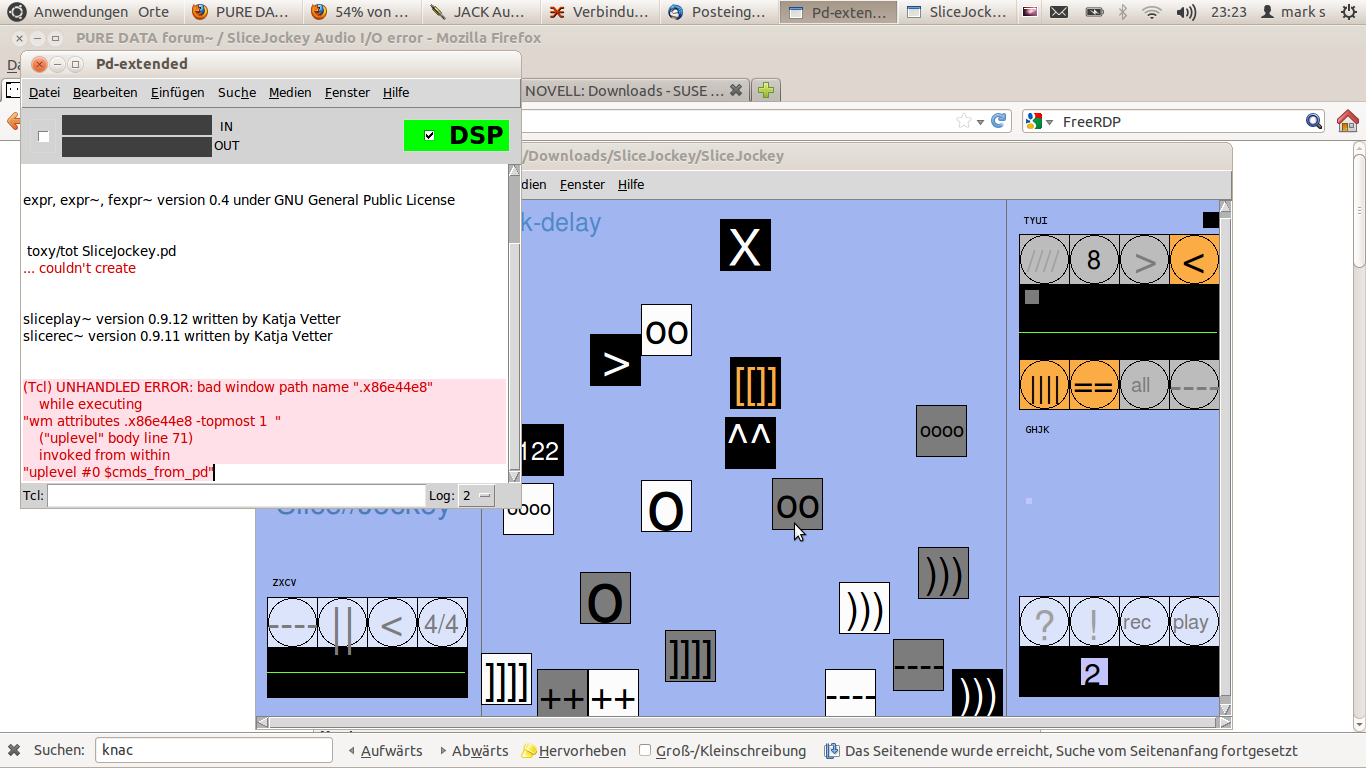Image resolution: width=1366 pixels, height=768 pixels.
Task: Click the gray '>' circle in TYUI panel
Action: coord(1144,260)
